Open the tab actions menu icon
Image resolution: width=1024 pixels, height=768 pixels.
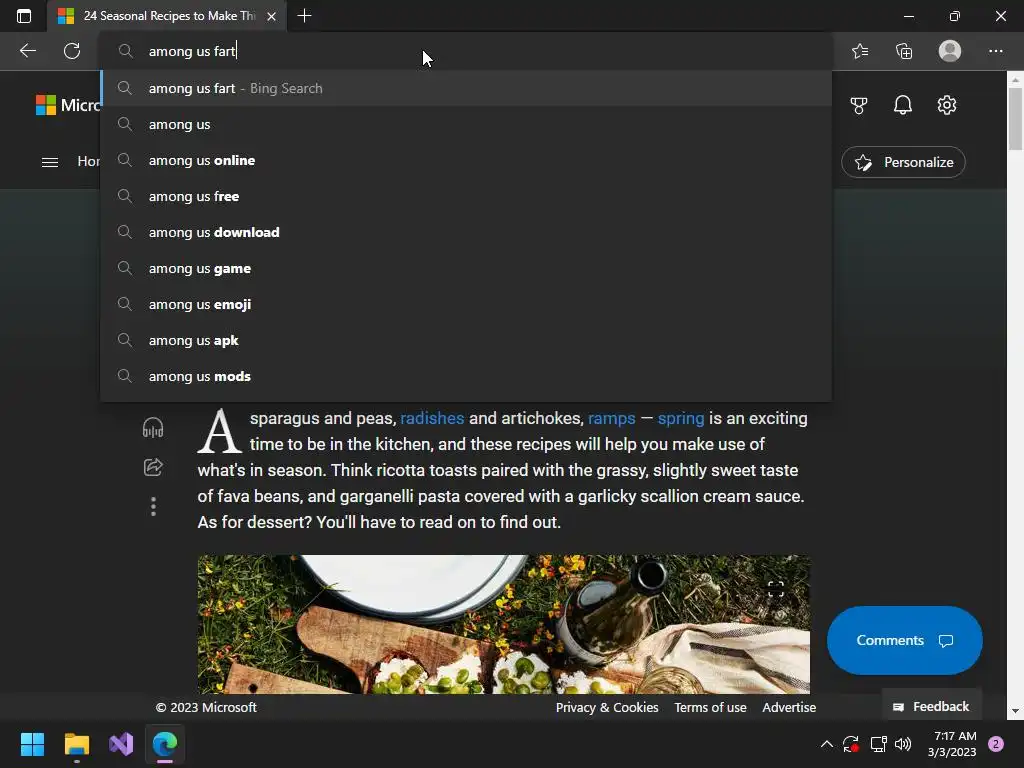(x=24, y=16)
